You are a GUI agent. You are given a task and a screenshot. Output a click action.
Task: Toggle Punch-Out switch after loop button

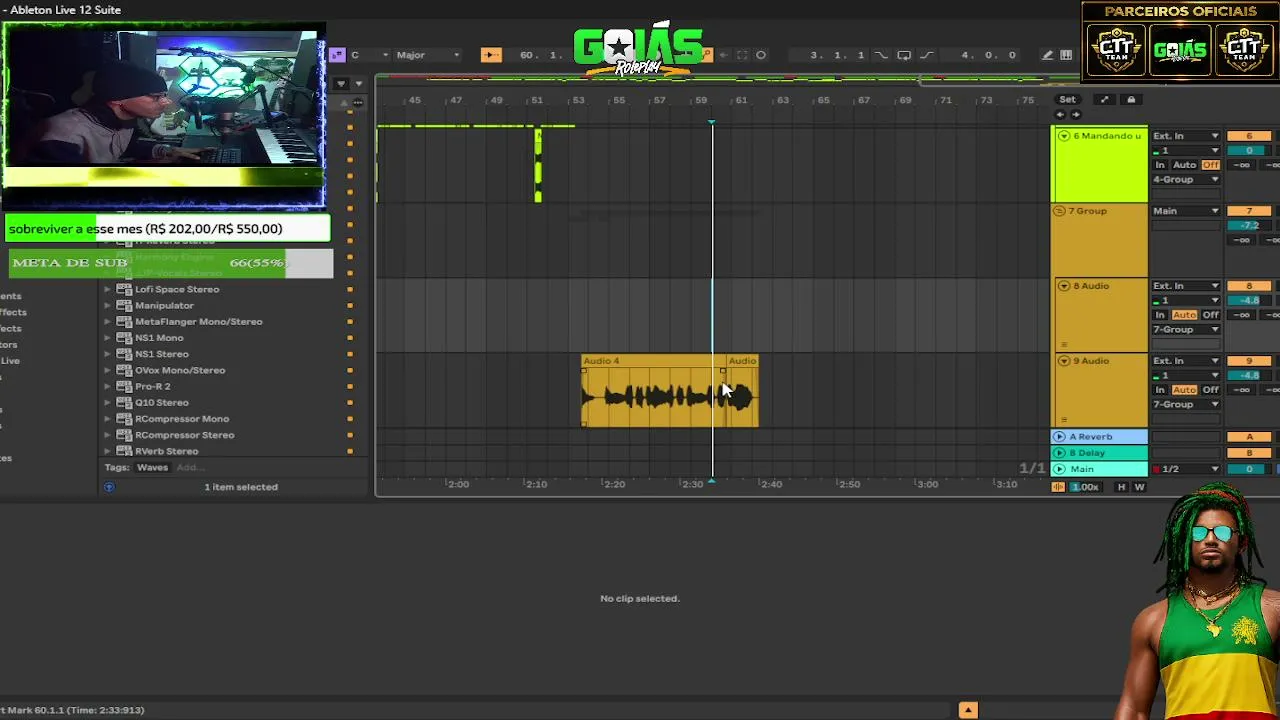(926, 55)
